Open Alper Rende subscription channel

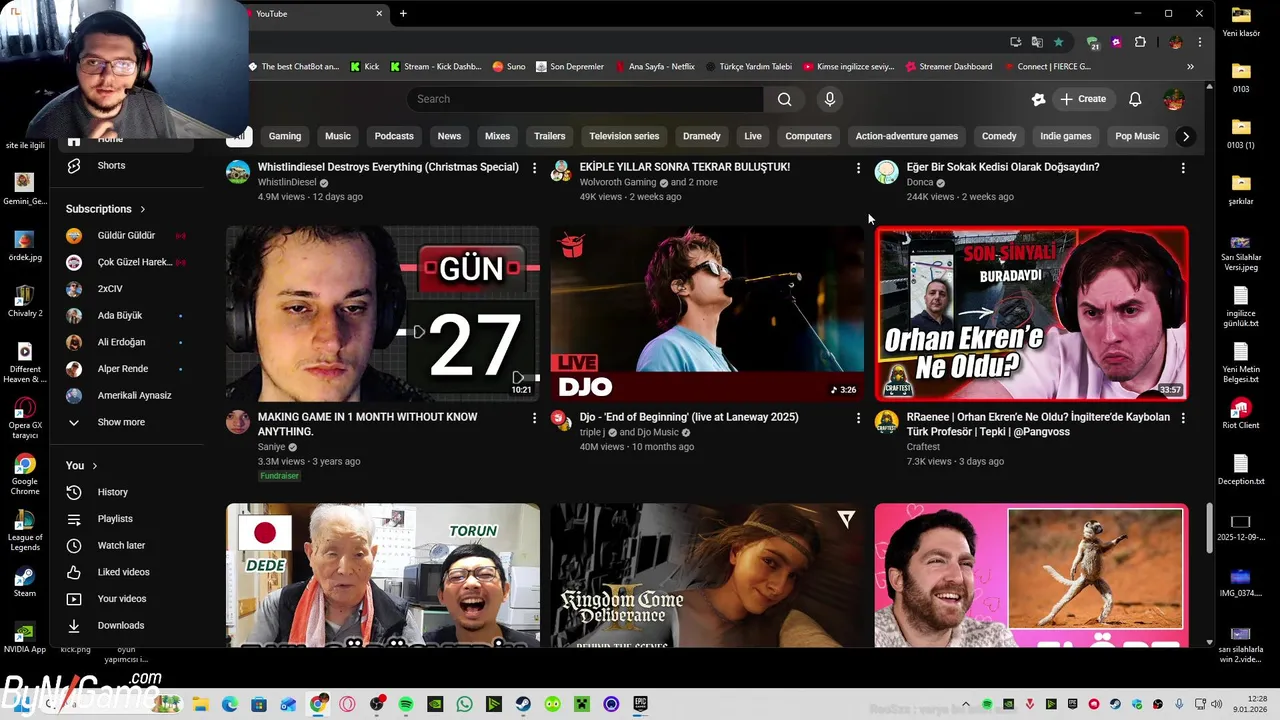coord(125,369)
